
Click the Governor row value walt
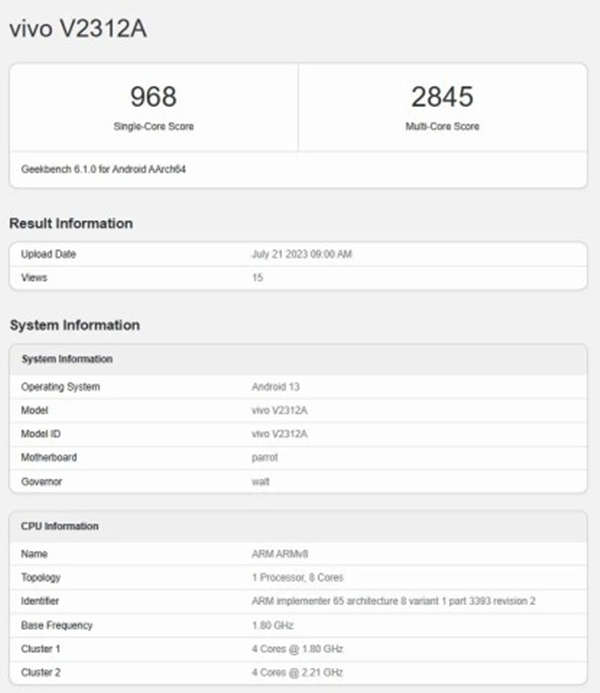click(260, 482)
